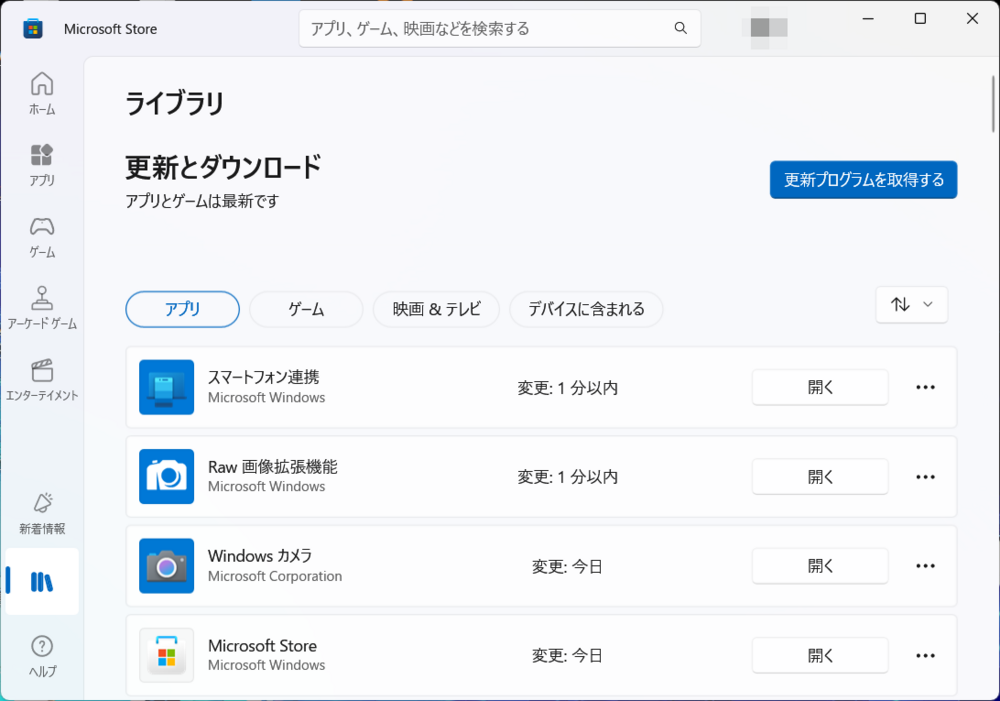Click the アプリとゲームは最新です status text
The width and height of the screenshot is (1000, 701).
(x=202, y=202)
